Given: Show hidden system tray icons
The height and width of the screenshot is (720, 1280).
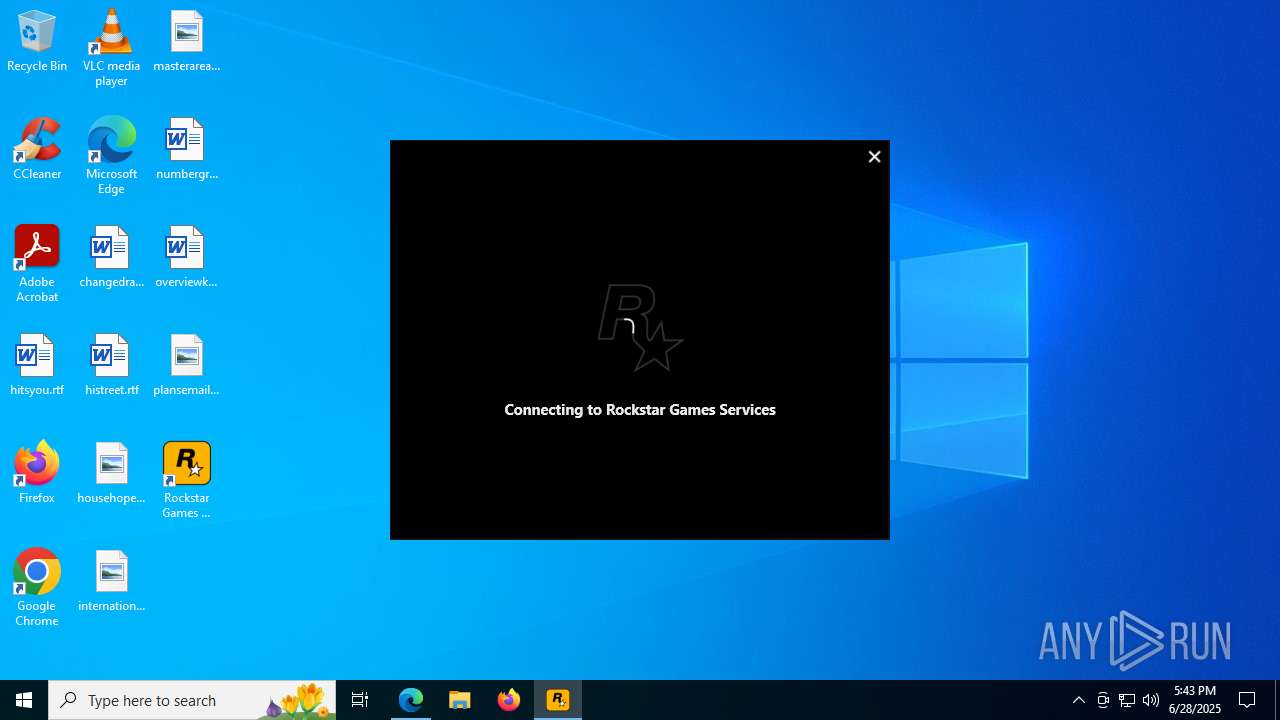Looking at the screenshot, I should [x=1078, y=700].
